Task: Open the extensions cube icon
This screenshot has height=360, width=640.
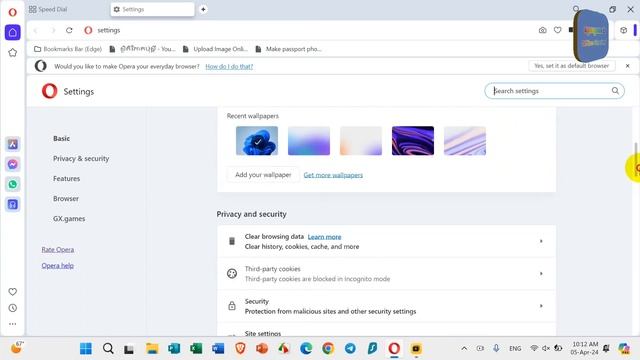Action: [623, 30]
